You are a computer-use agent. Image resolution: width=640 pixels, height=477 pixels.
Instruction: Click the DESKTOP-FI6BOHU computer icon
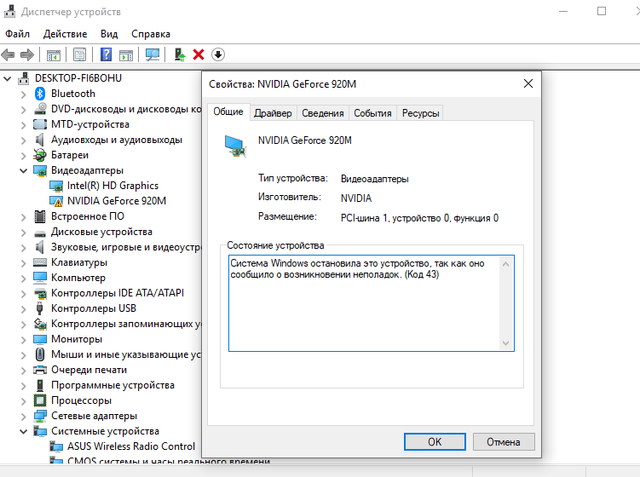[x=24, y=78]
